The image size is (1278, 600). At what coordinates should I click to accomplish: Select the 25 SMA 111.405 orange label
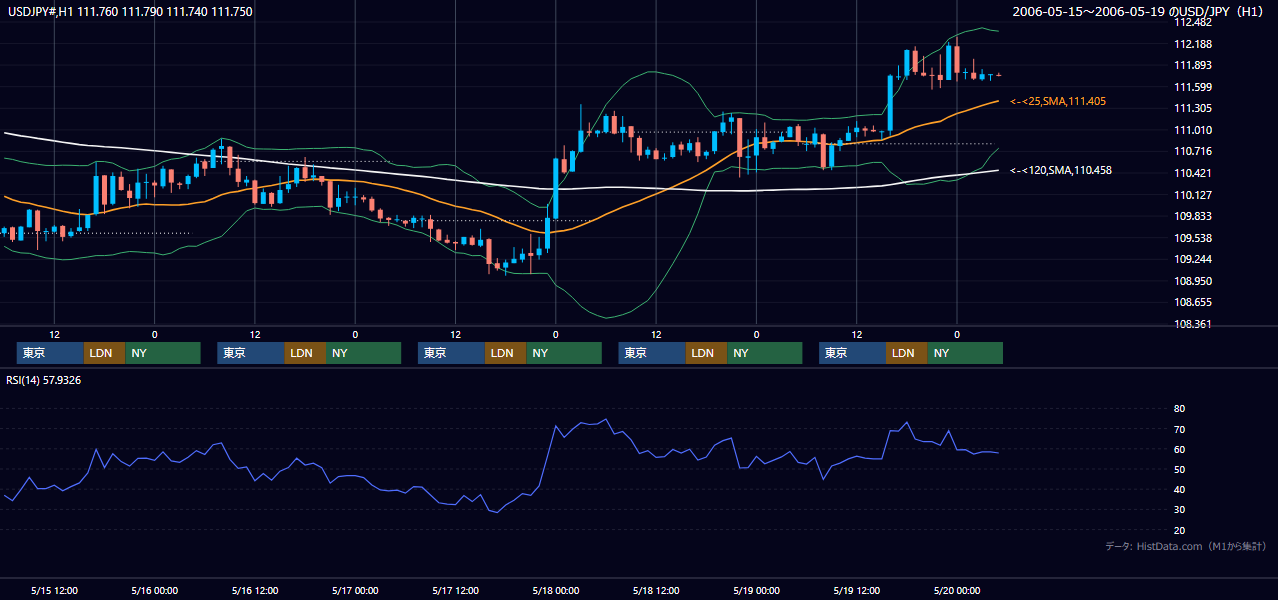click(x=1058, y=102)
